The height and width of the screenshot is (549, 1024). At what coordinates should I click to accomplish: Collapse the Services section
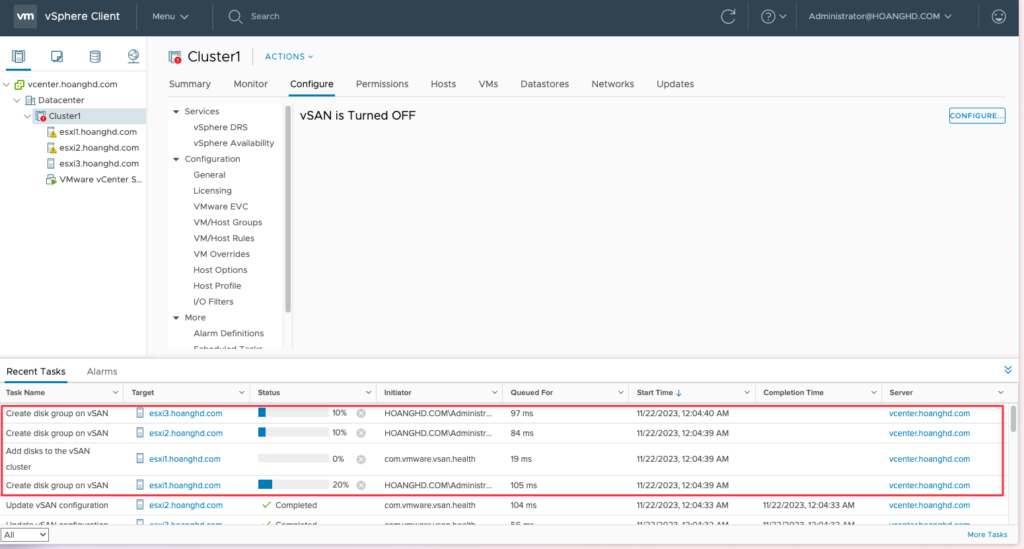(176, 112)
